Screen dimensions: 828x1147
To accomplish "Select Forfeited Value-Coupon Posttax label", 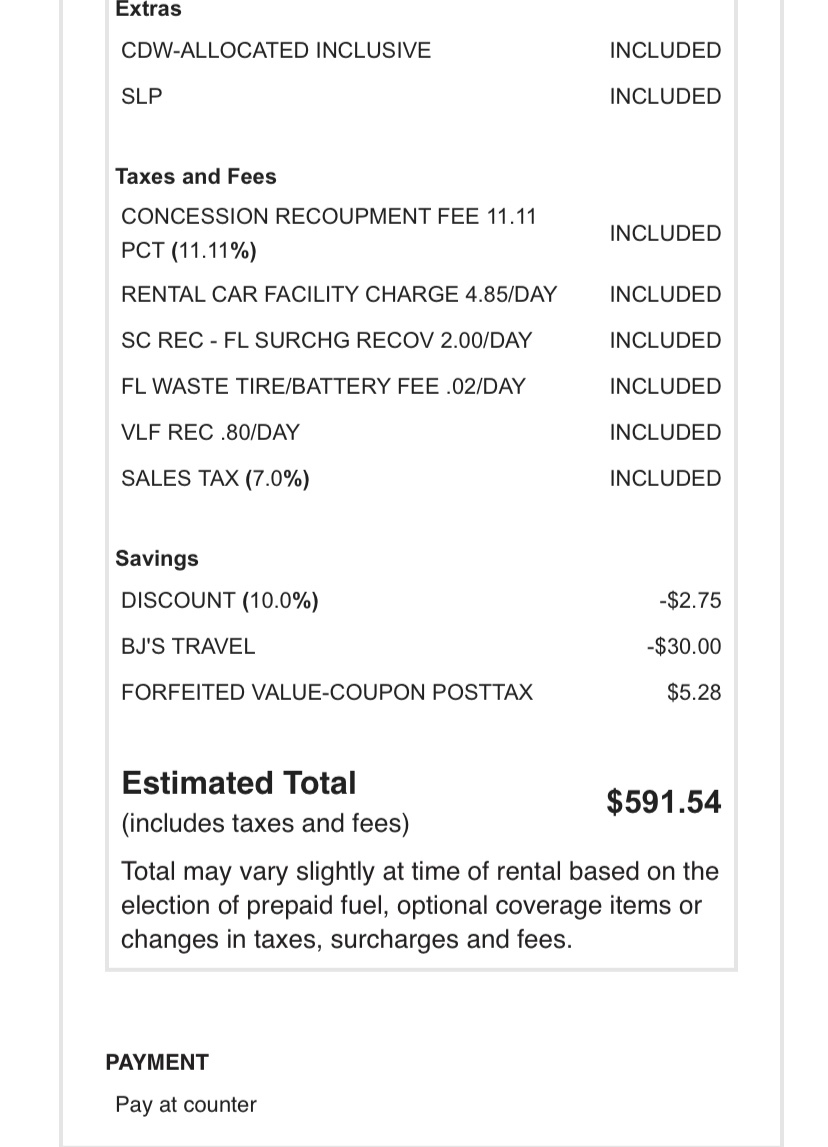I will [x=326, y=692].
